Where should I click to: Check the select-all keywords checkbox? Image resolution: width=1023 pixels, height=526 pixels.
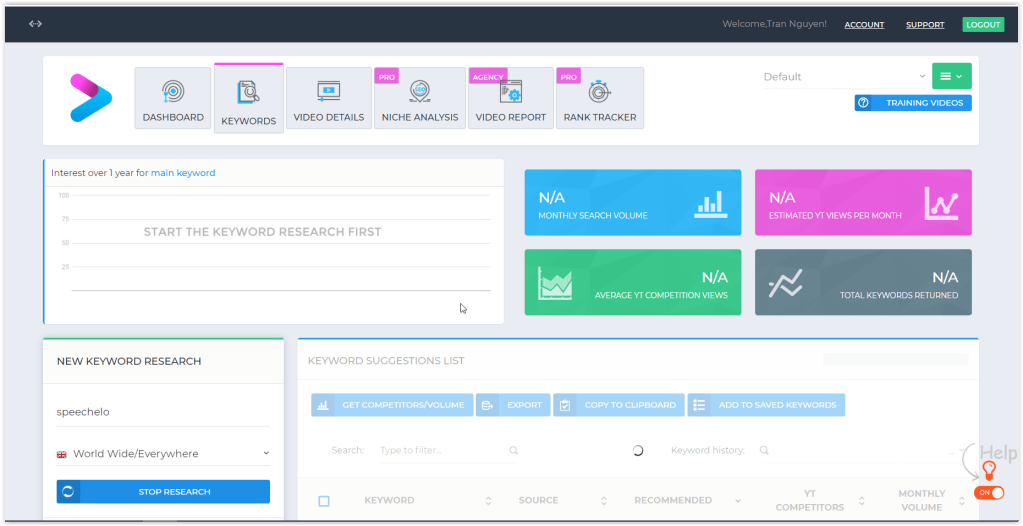(324, 501)
